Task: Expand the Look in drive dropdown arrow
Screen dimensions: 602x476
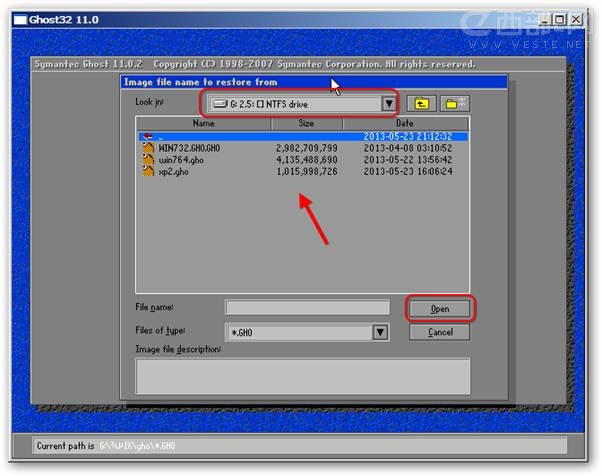Action: (387, 103)
